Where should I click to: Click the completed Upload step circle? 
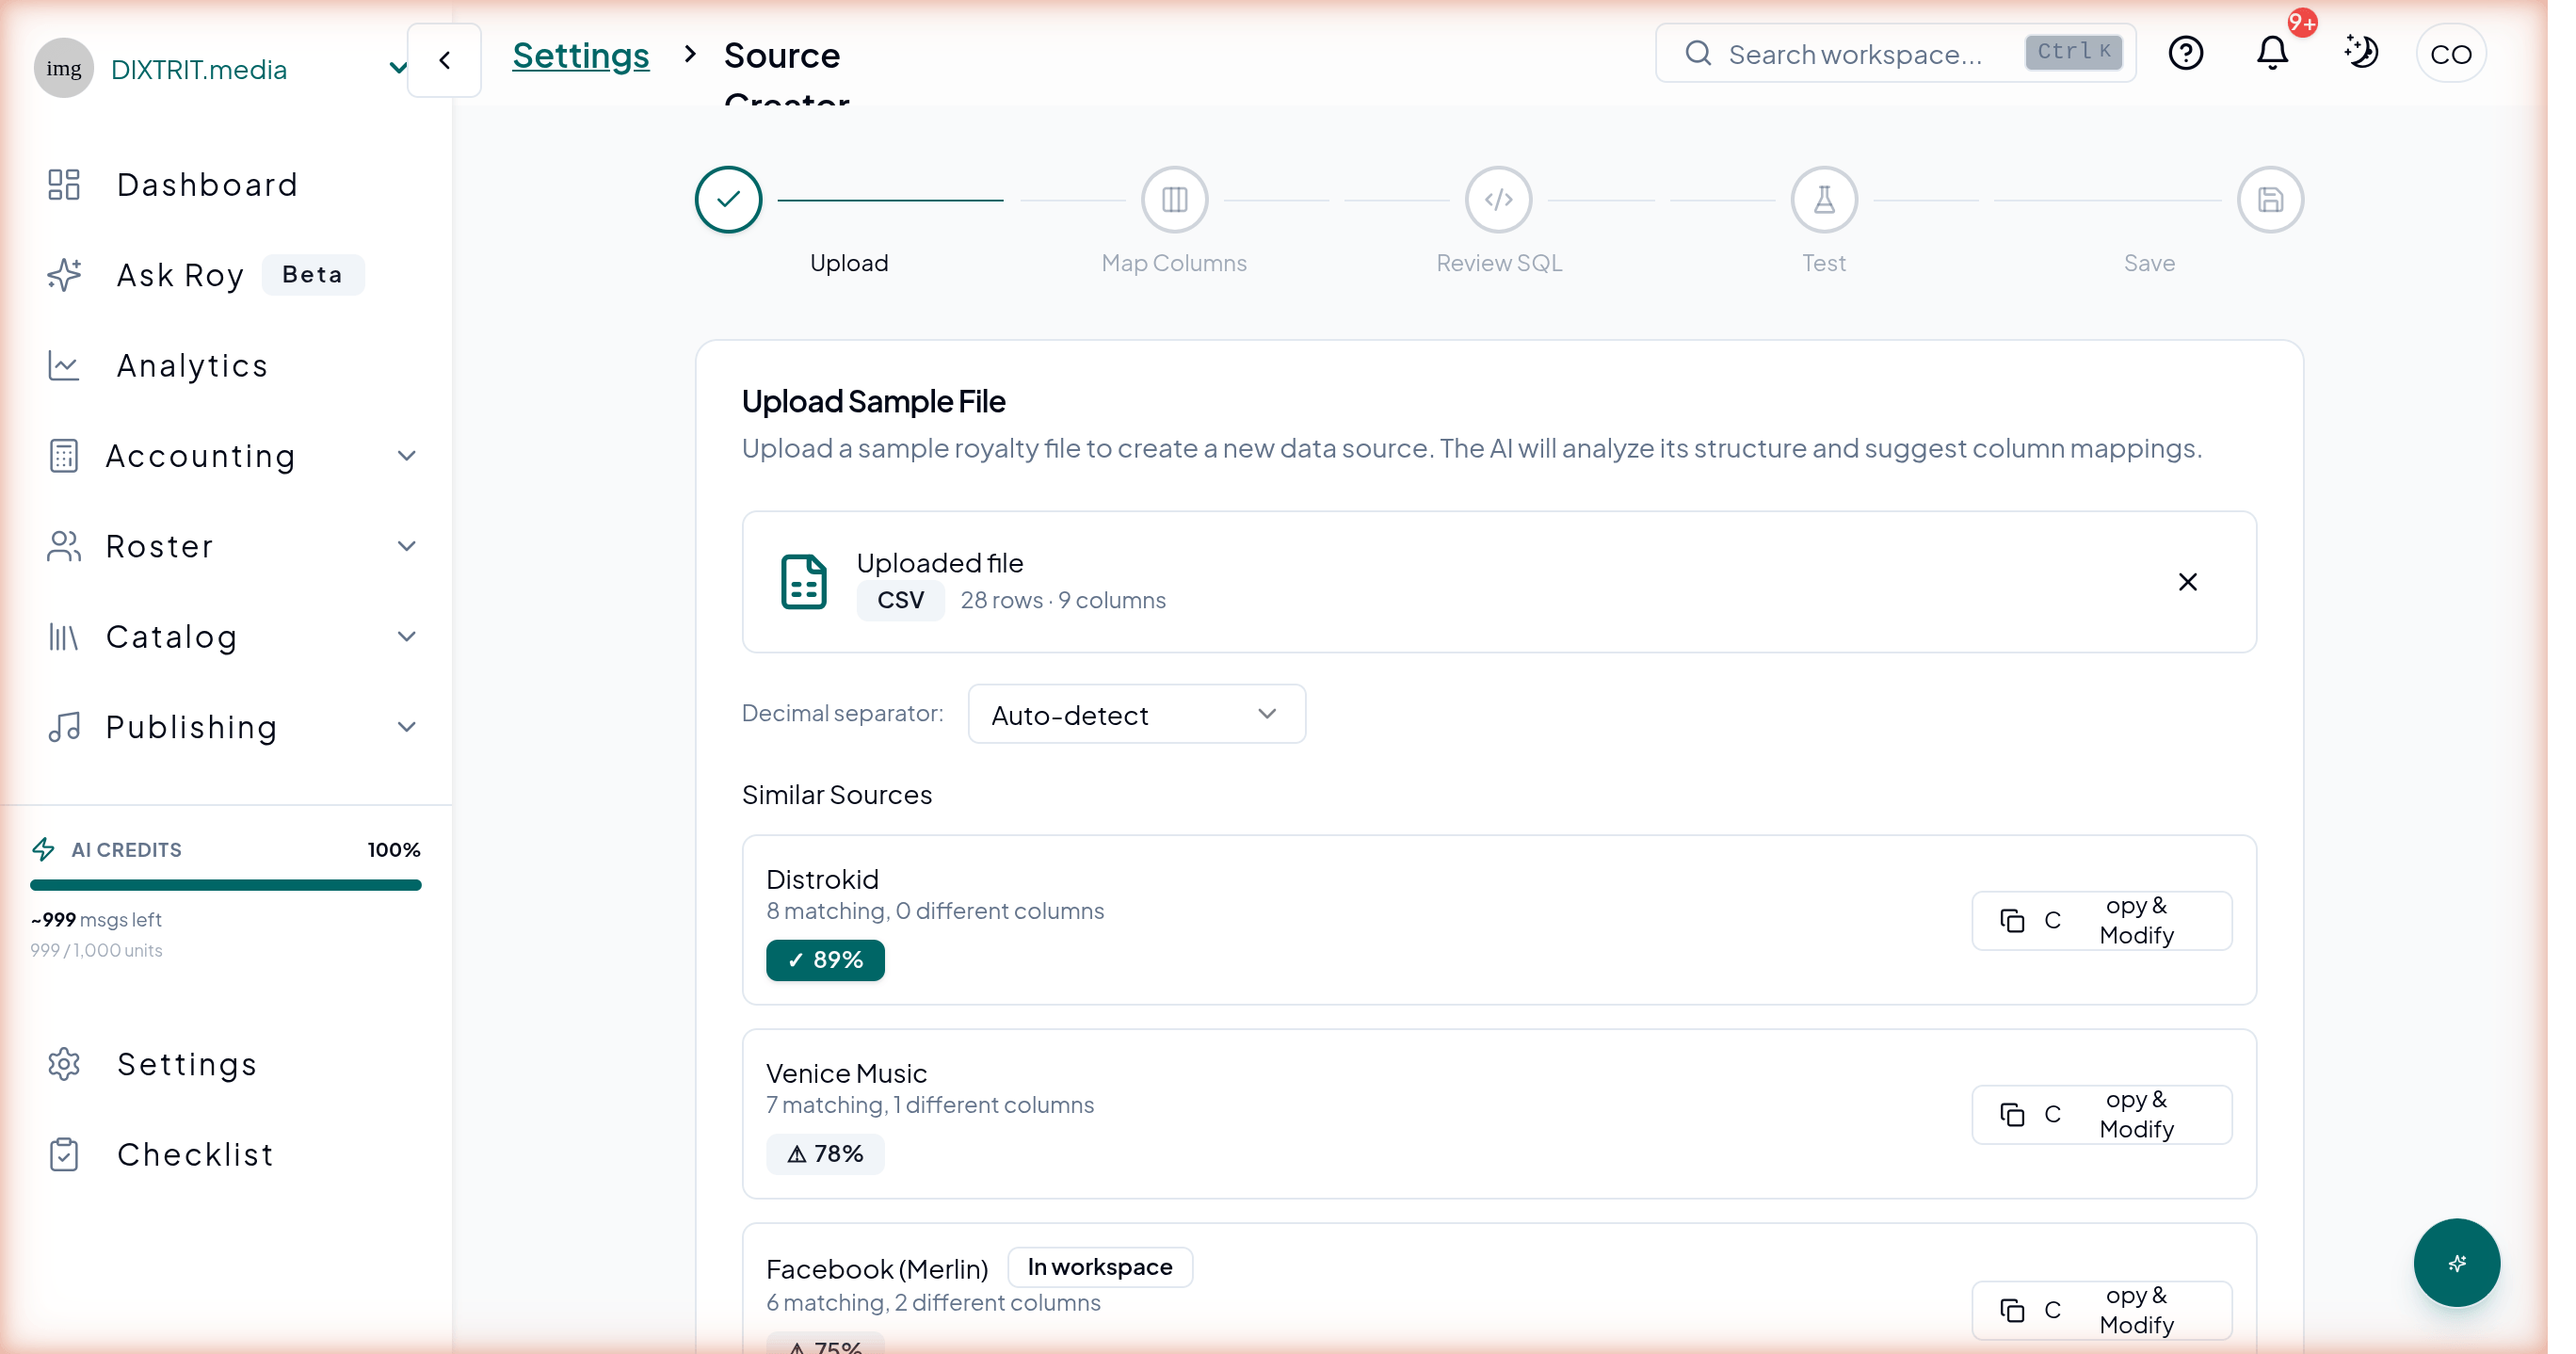(729, 200)
